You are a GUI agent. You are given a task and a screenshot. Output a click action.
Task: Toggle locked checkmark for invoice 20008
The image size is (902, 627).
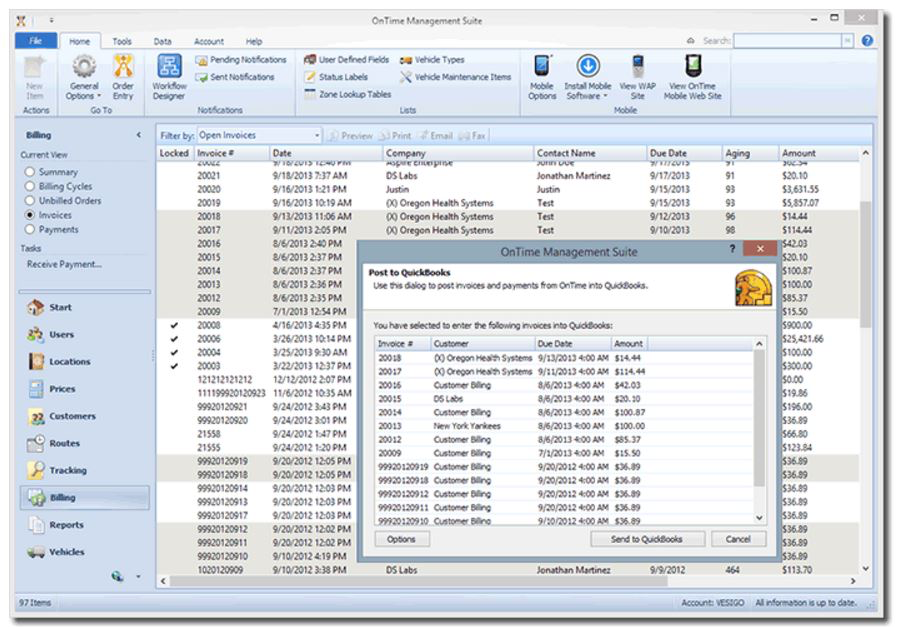[x=174, y=326]
